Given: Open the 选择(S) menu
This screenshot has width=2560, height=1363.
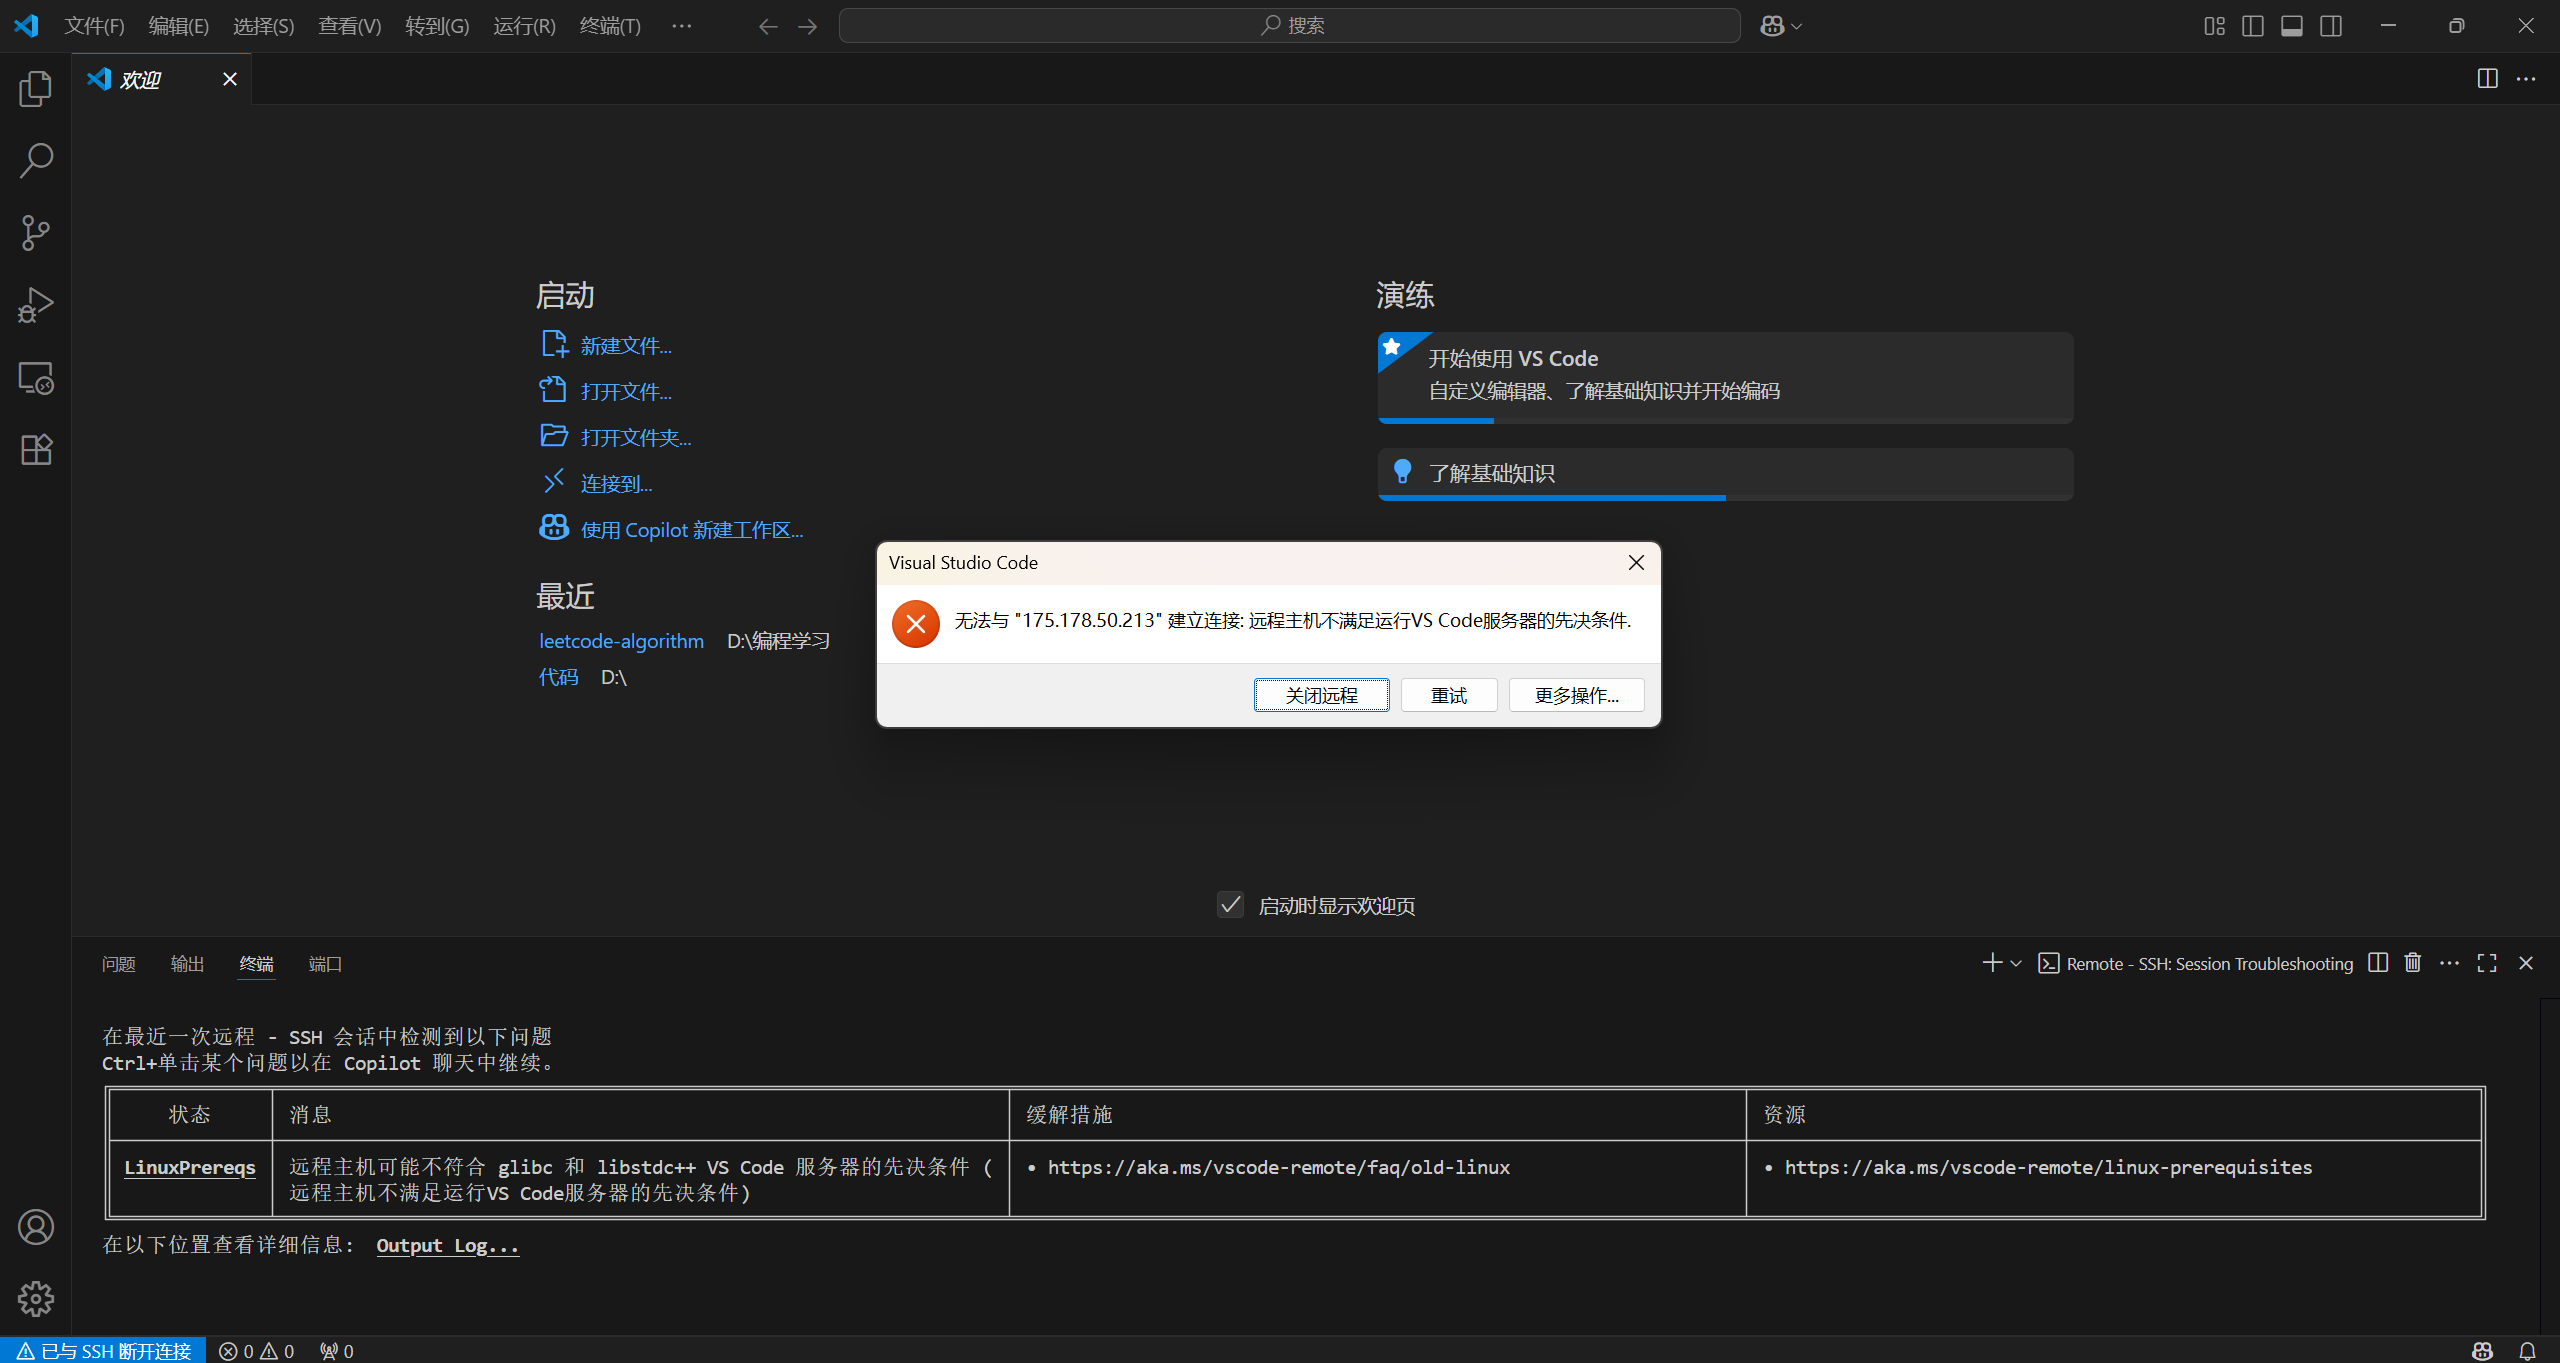Looking at the screenshot, I should tap(264, 26).
